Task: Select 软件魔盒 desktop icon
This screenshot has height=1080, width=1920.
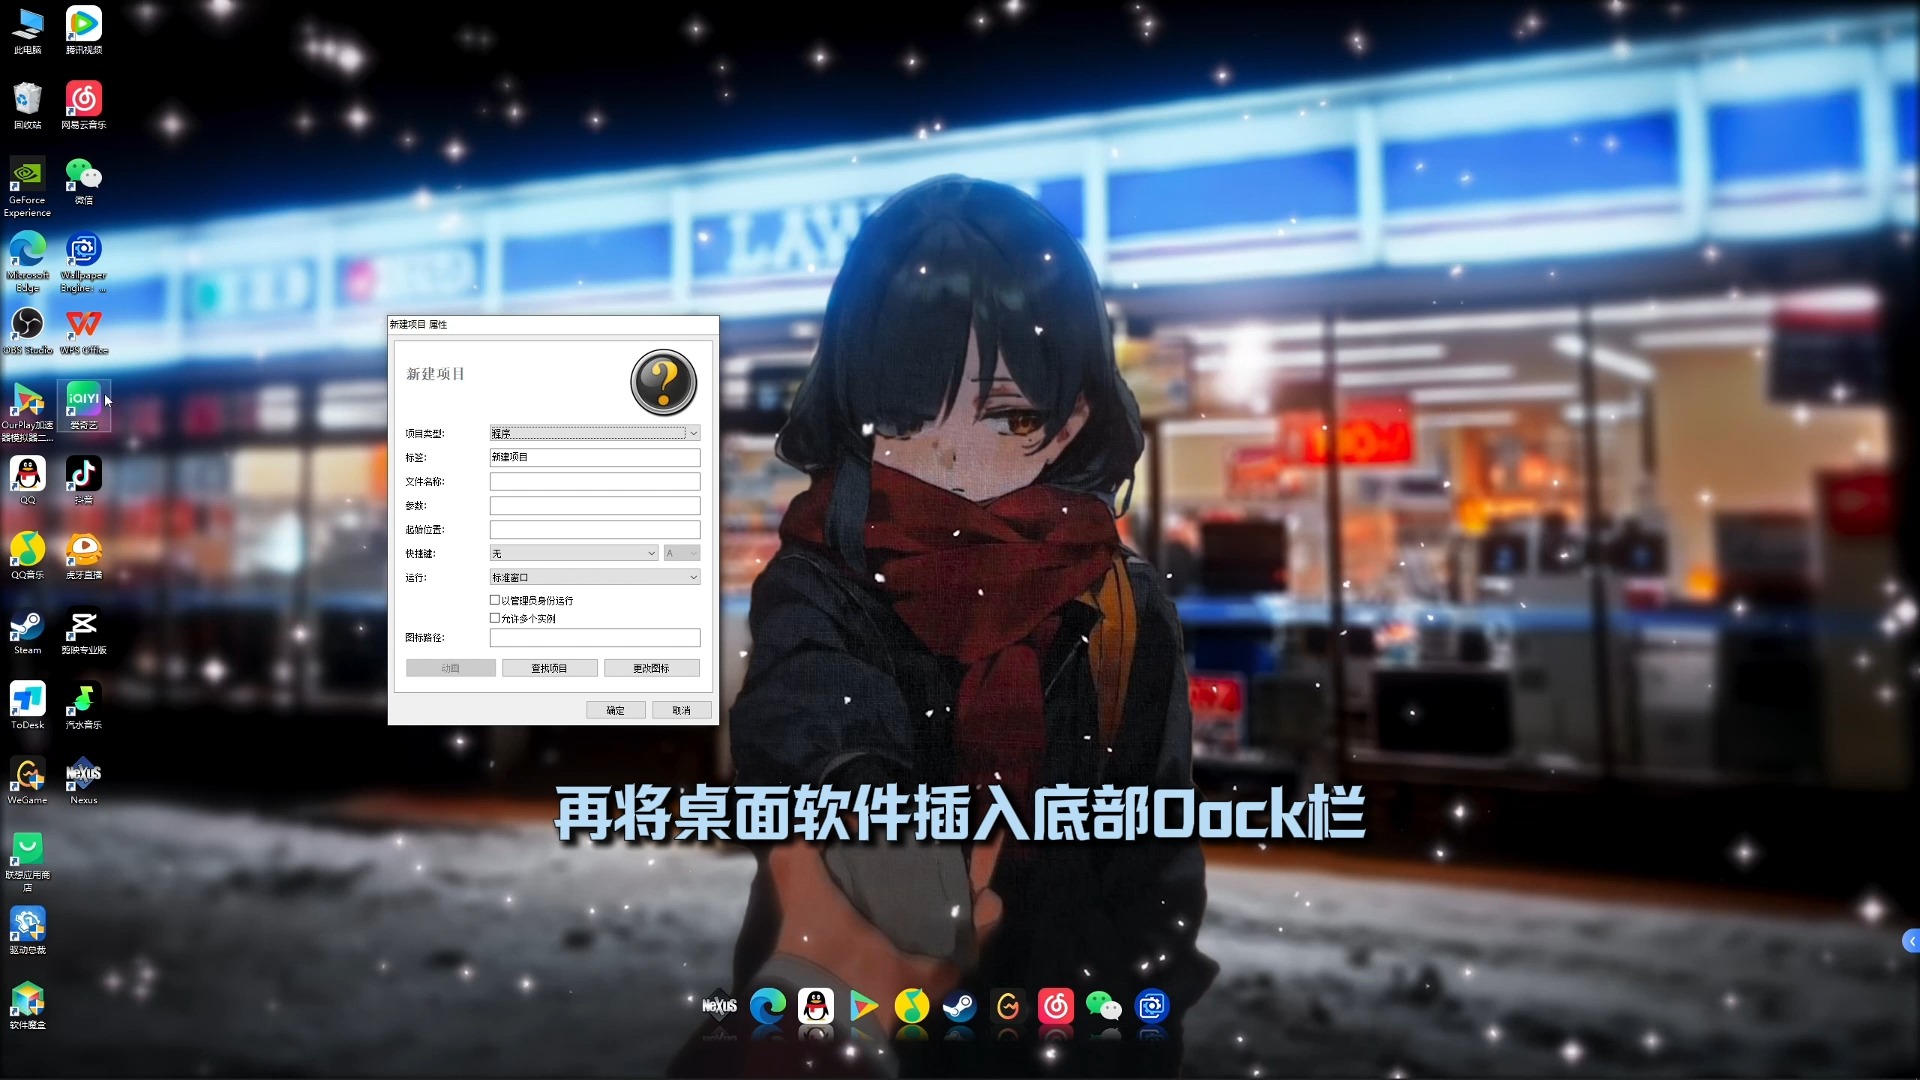Action: (28, 1006)
